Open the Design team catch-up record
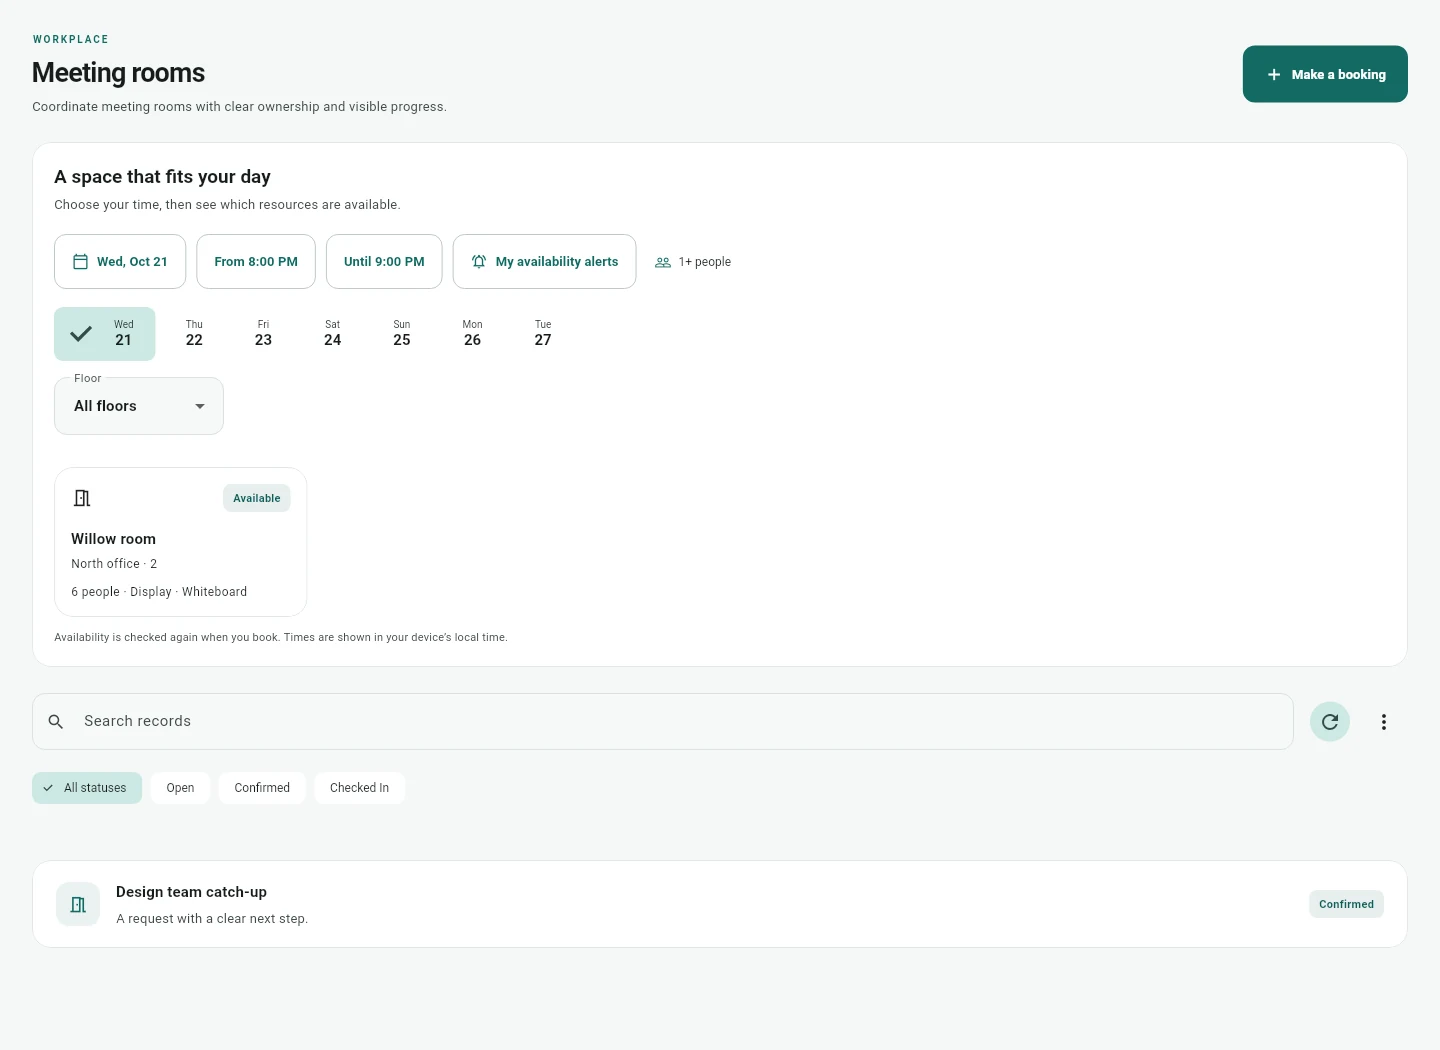The height and width of the screenshot is (1050, 1440). [x=720, y=904]
